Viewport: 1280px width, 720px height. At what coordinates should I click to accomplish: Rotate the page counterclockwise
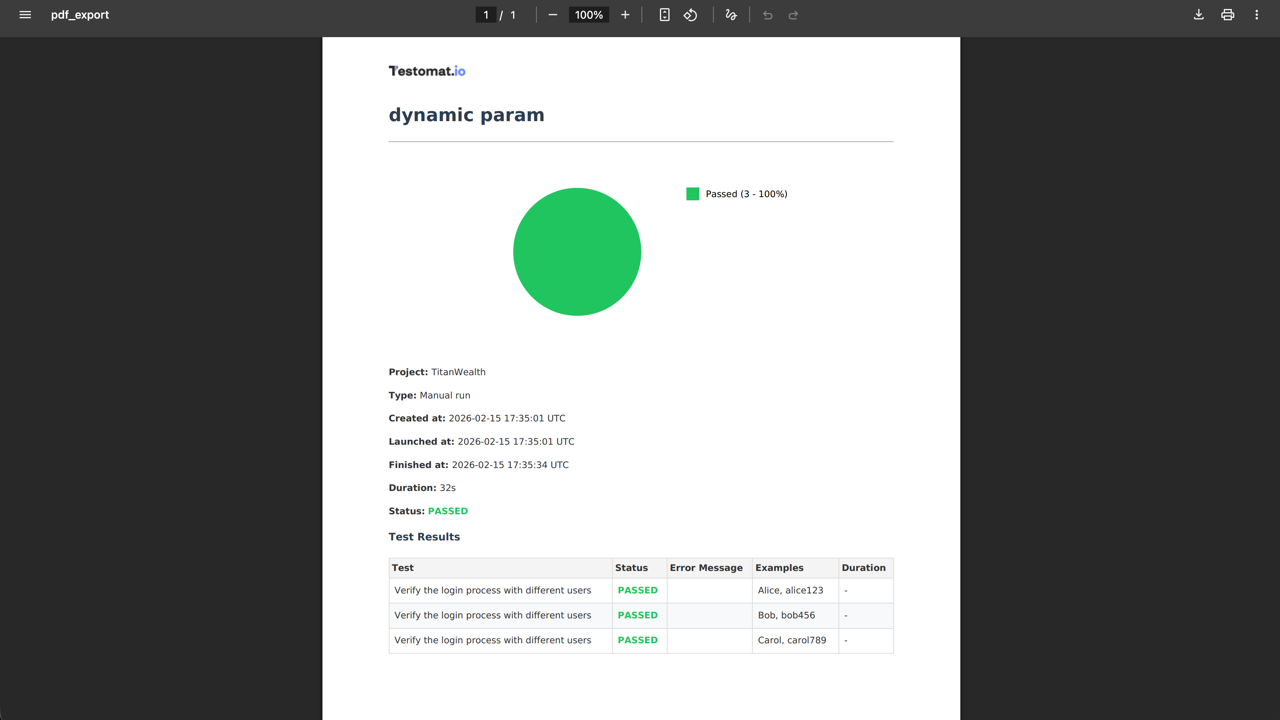690,15
